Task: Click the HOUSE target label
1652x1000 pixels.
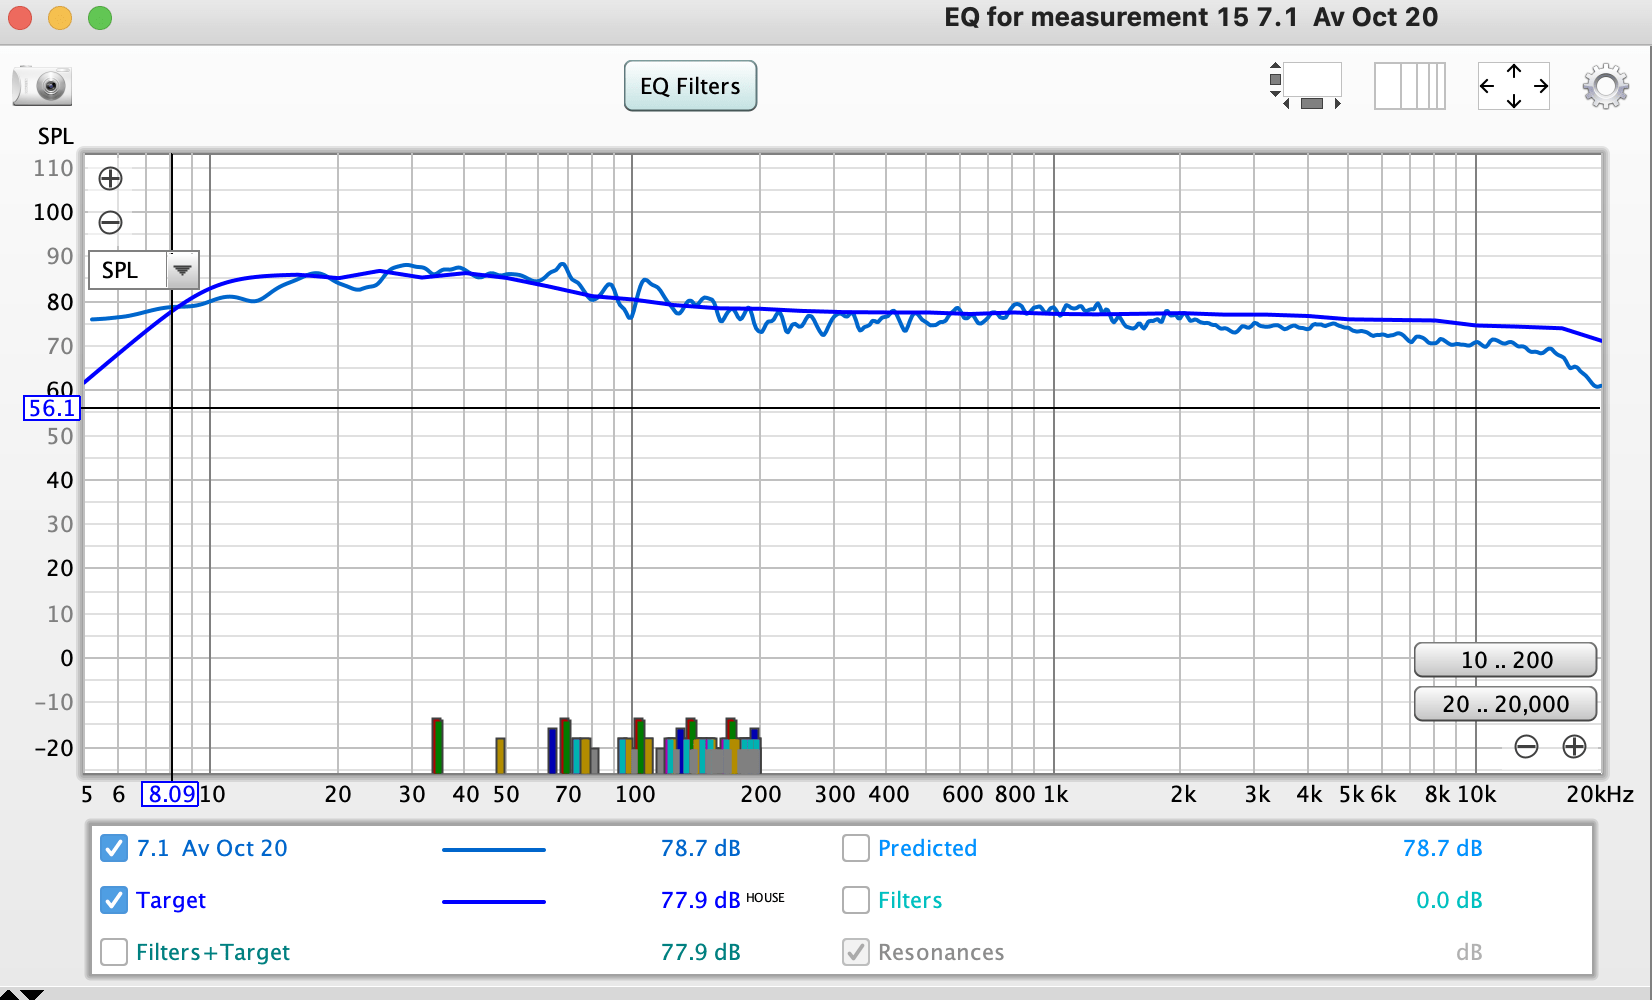Action: tap(765, 898)
